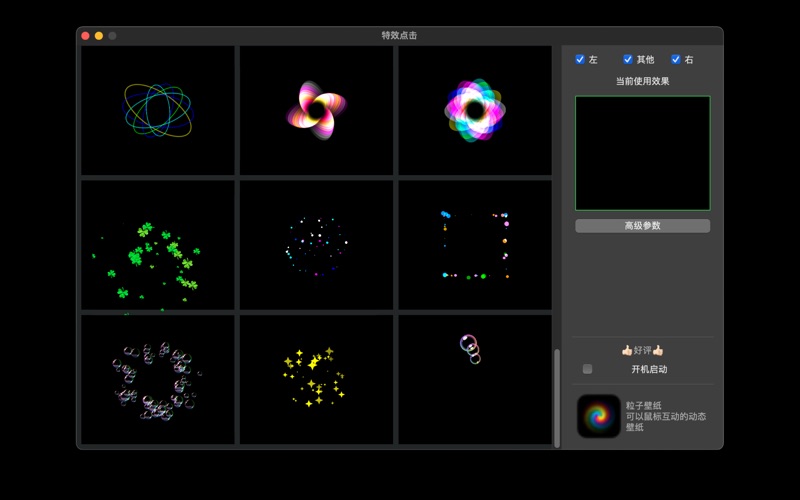
Task: Select the green clover leaves effect
Action: point(158,245)
